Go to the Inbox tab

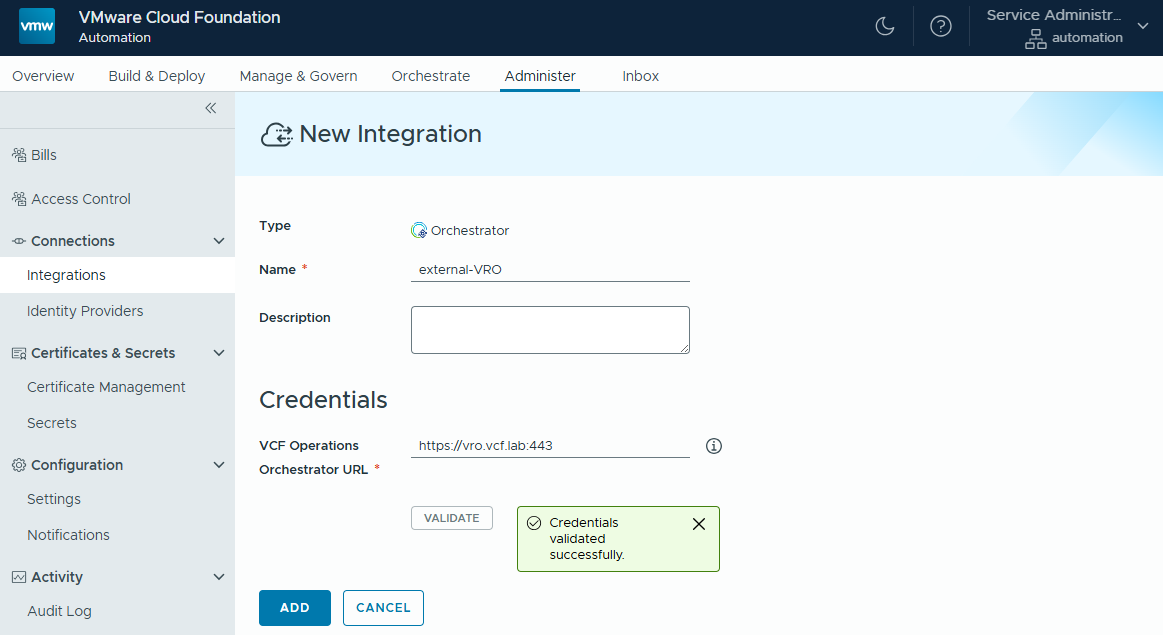tap(641, 76)
